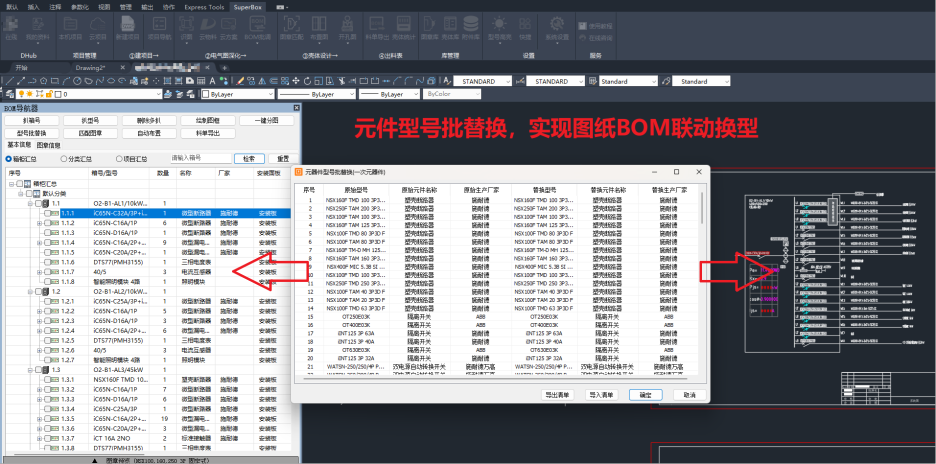Screen dimensions: 936x464
Task: Open the layer name dropdown
Action: point(158,94)
